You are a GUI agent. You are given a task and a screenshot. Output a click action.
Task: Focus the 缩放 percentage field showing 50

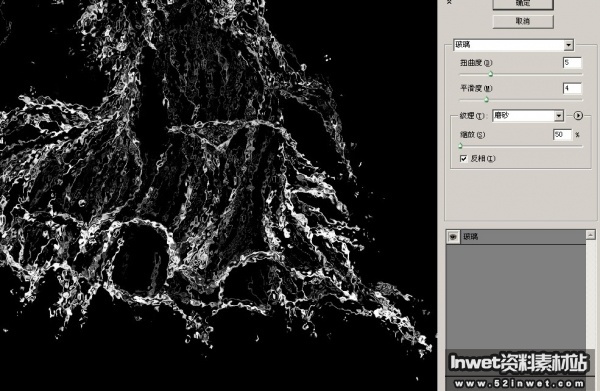562,135
